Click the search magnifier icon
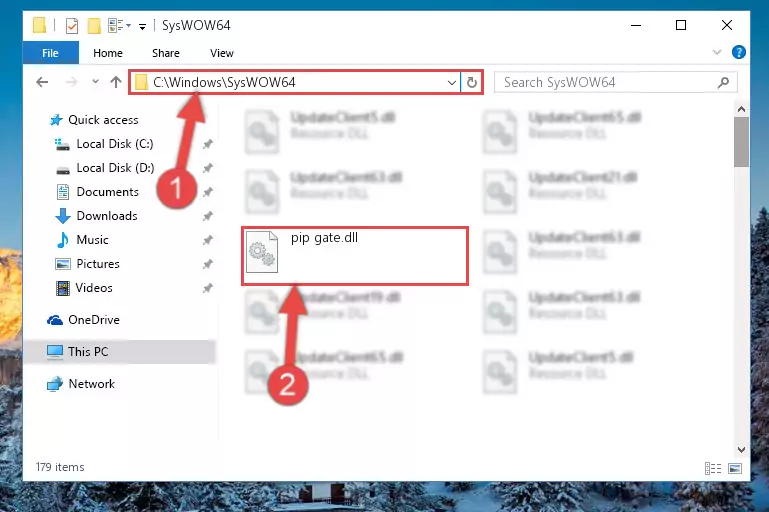The image size is (769, 512). pyautogui.click(x=723, y=82)
